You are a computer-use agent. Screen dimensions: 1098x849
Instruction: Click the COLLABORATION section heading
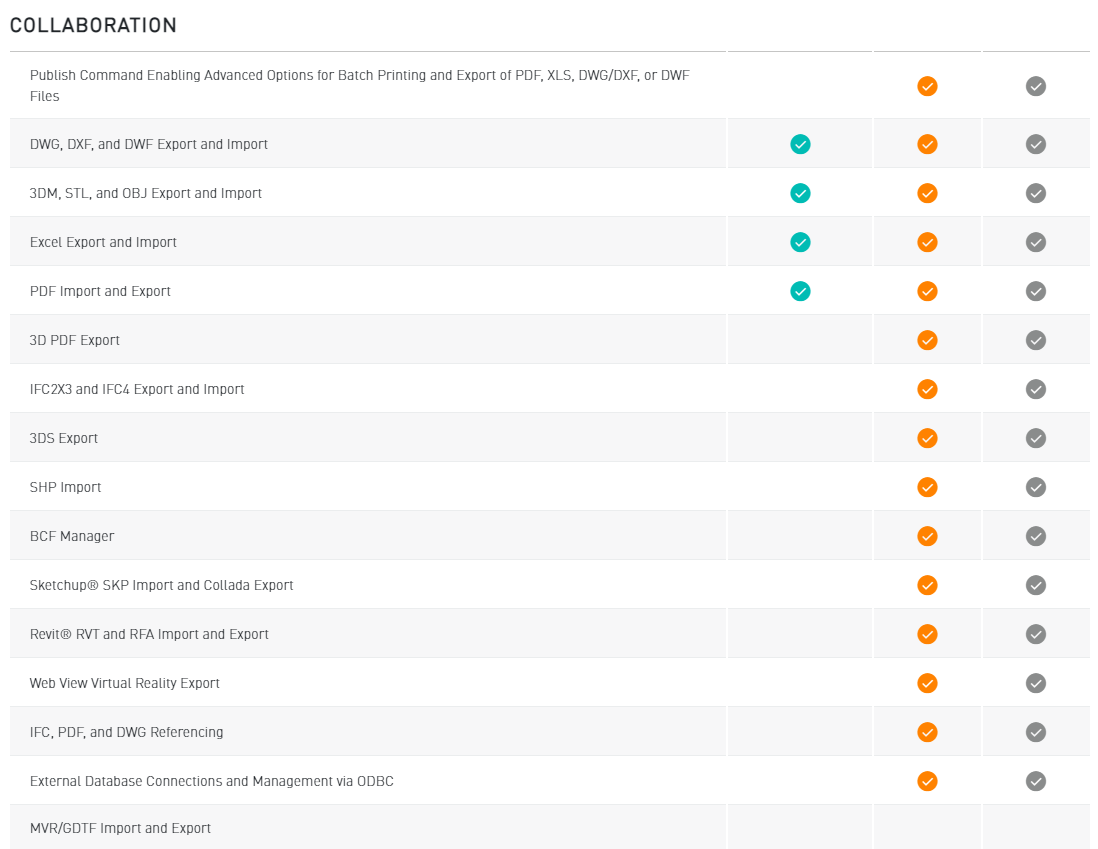(93, 26)
